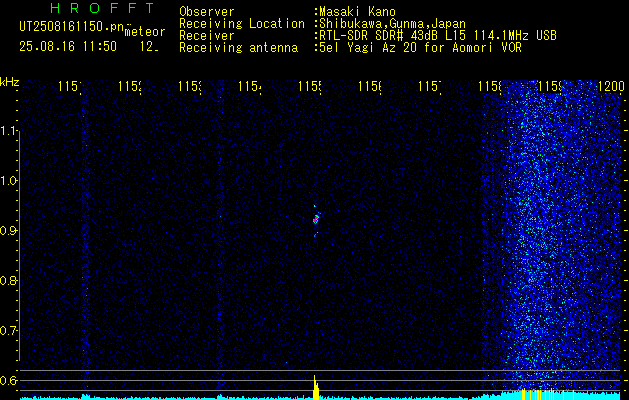This screenshot has height=400, width=629.
Task: Click the 'Receiving antenna' label
Action: [239, 48]
